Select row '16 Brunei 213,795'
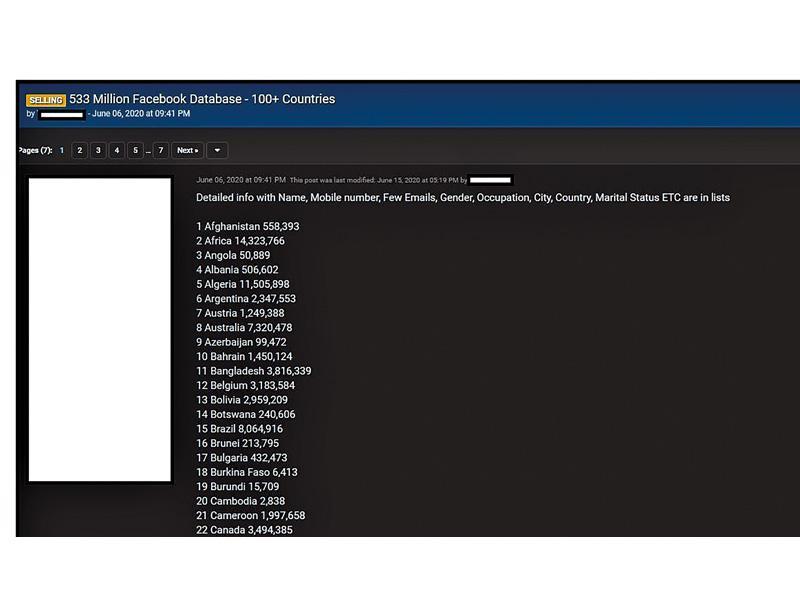The height and width of the screenshot is (600, 800). click(x=238, y=443)
